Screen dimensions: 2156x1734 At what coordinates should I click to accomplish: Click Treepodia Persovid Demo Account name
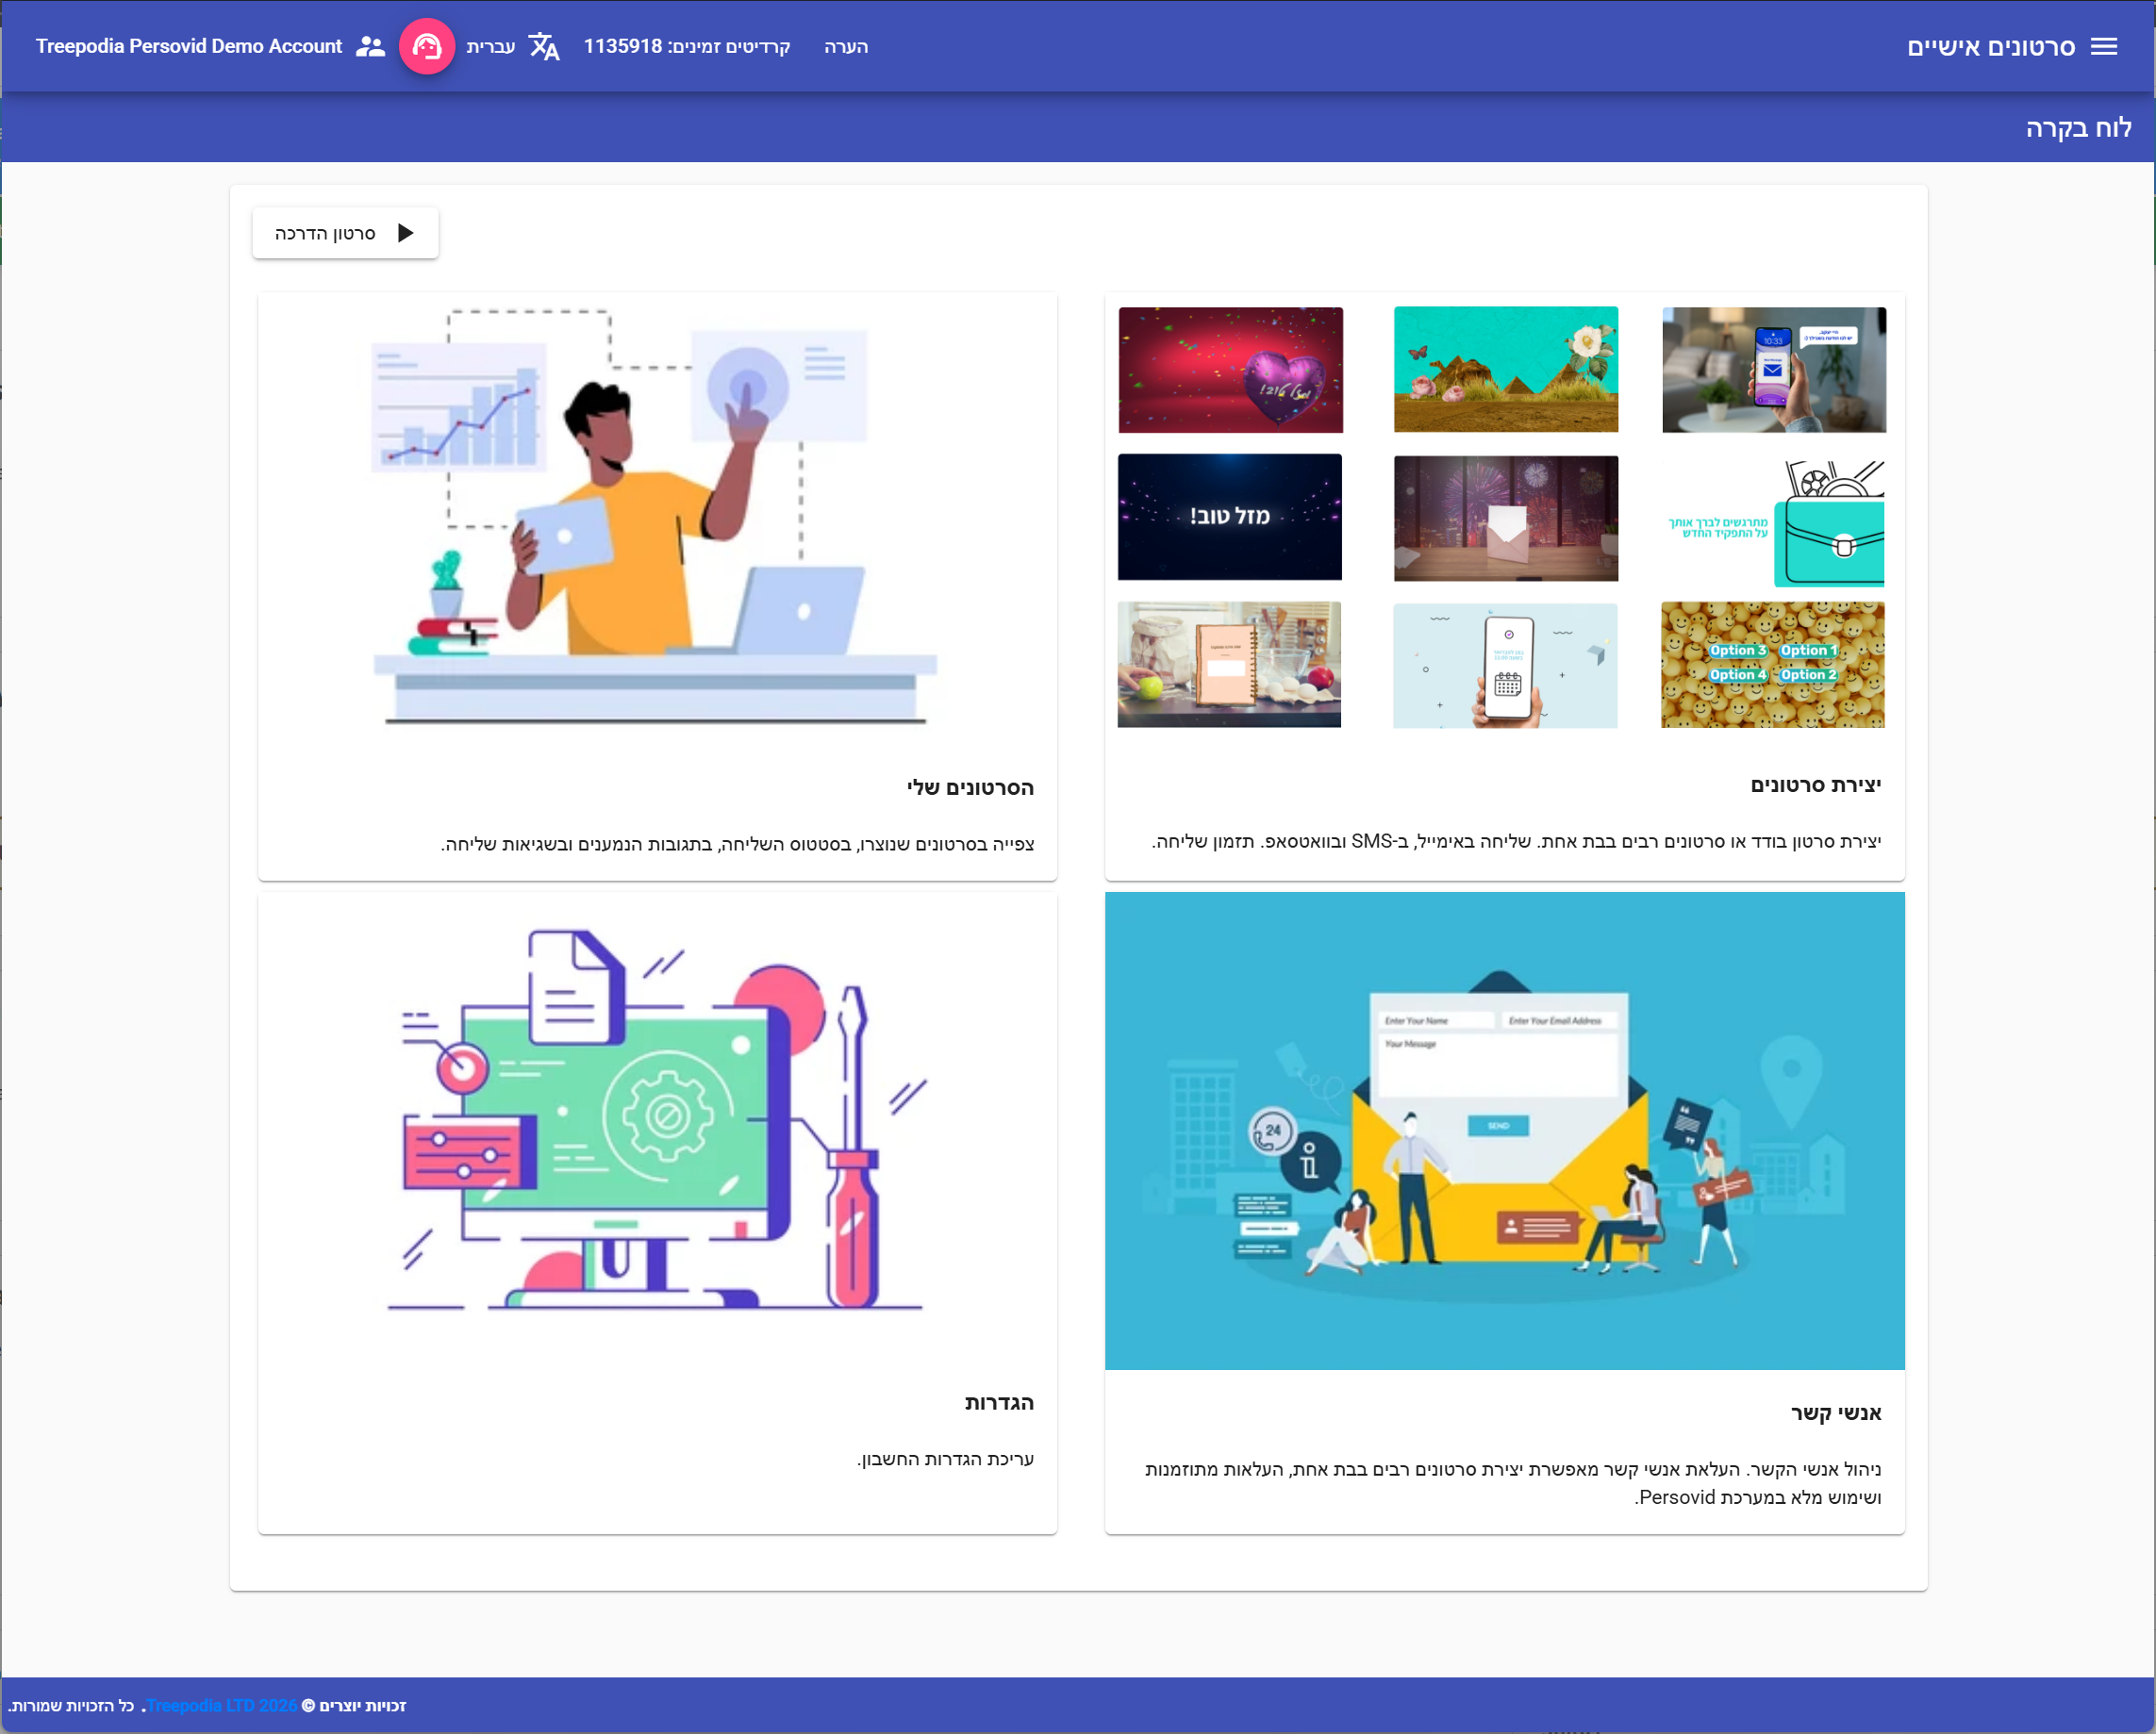tap(189, 46)
